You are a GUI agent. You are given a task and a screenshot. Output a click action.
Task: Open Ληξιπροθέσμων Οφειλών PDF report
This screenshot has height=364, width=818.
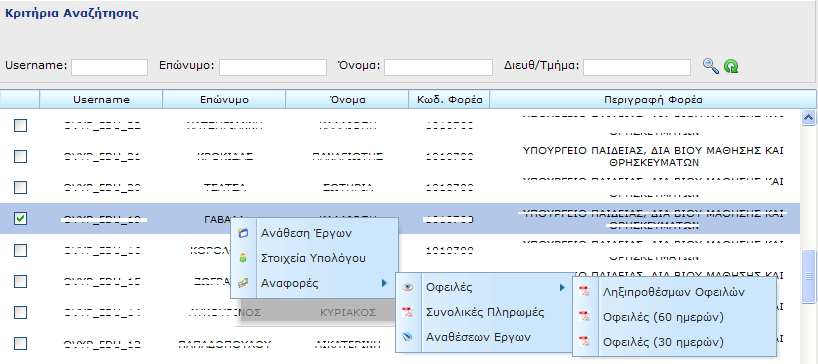tap(674, 293)
